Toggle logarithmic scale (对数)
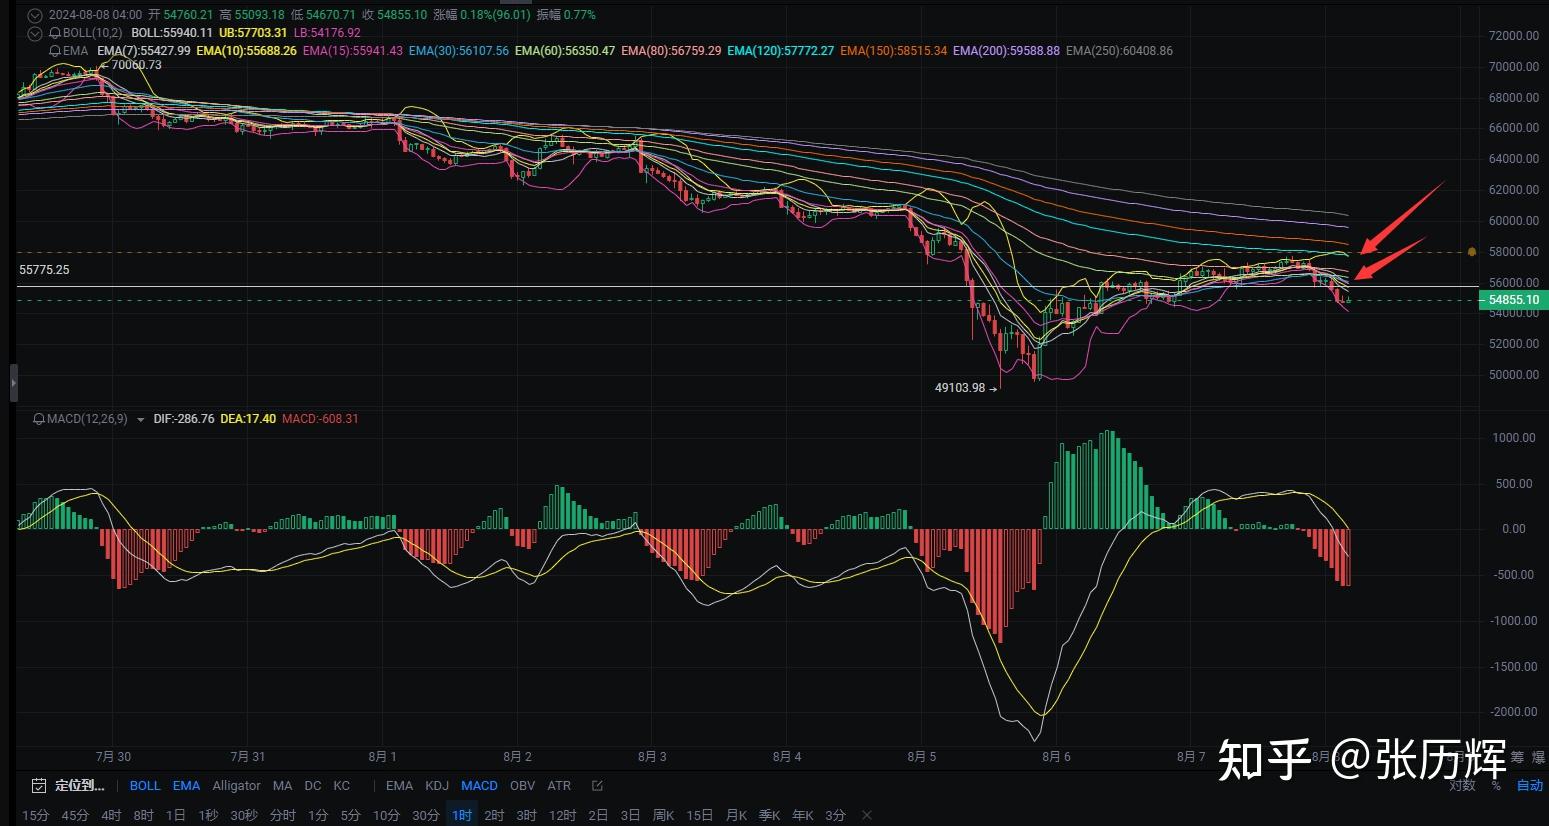 point(1462,786)
